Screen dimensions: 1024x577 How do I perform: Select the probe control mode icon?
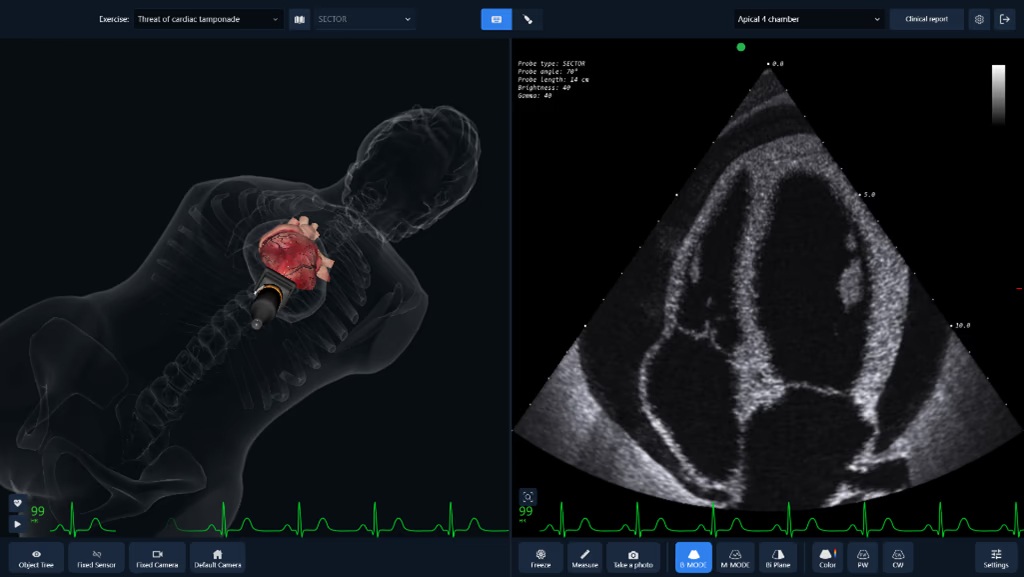528,19
